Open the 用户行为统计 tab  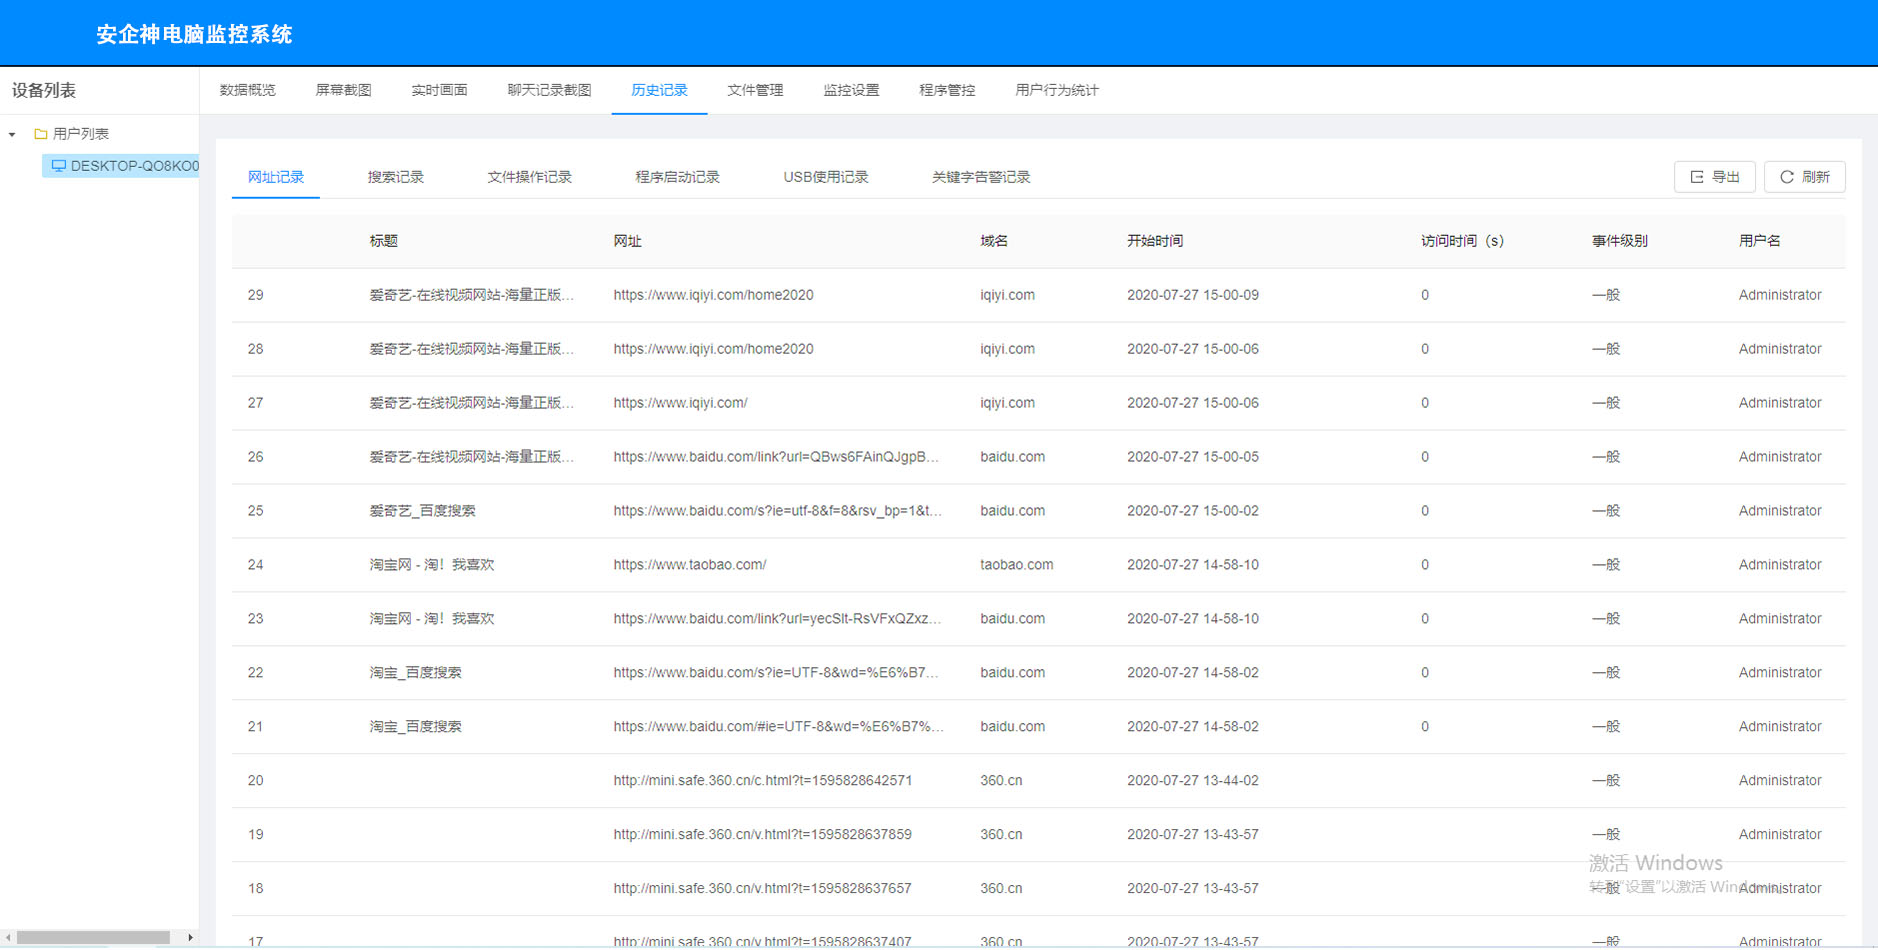click(1057, 90)
